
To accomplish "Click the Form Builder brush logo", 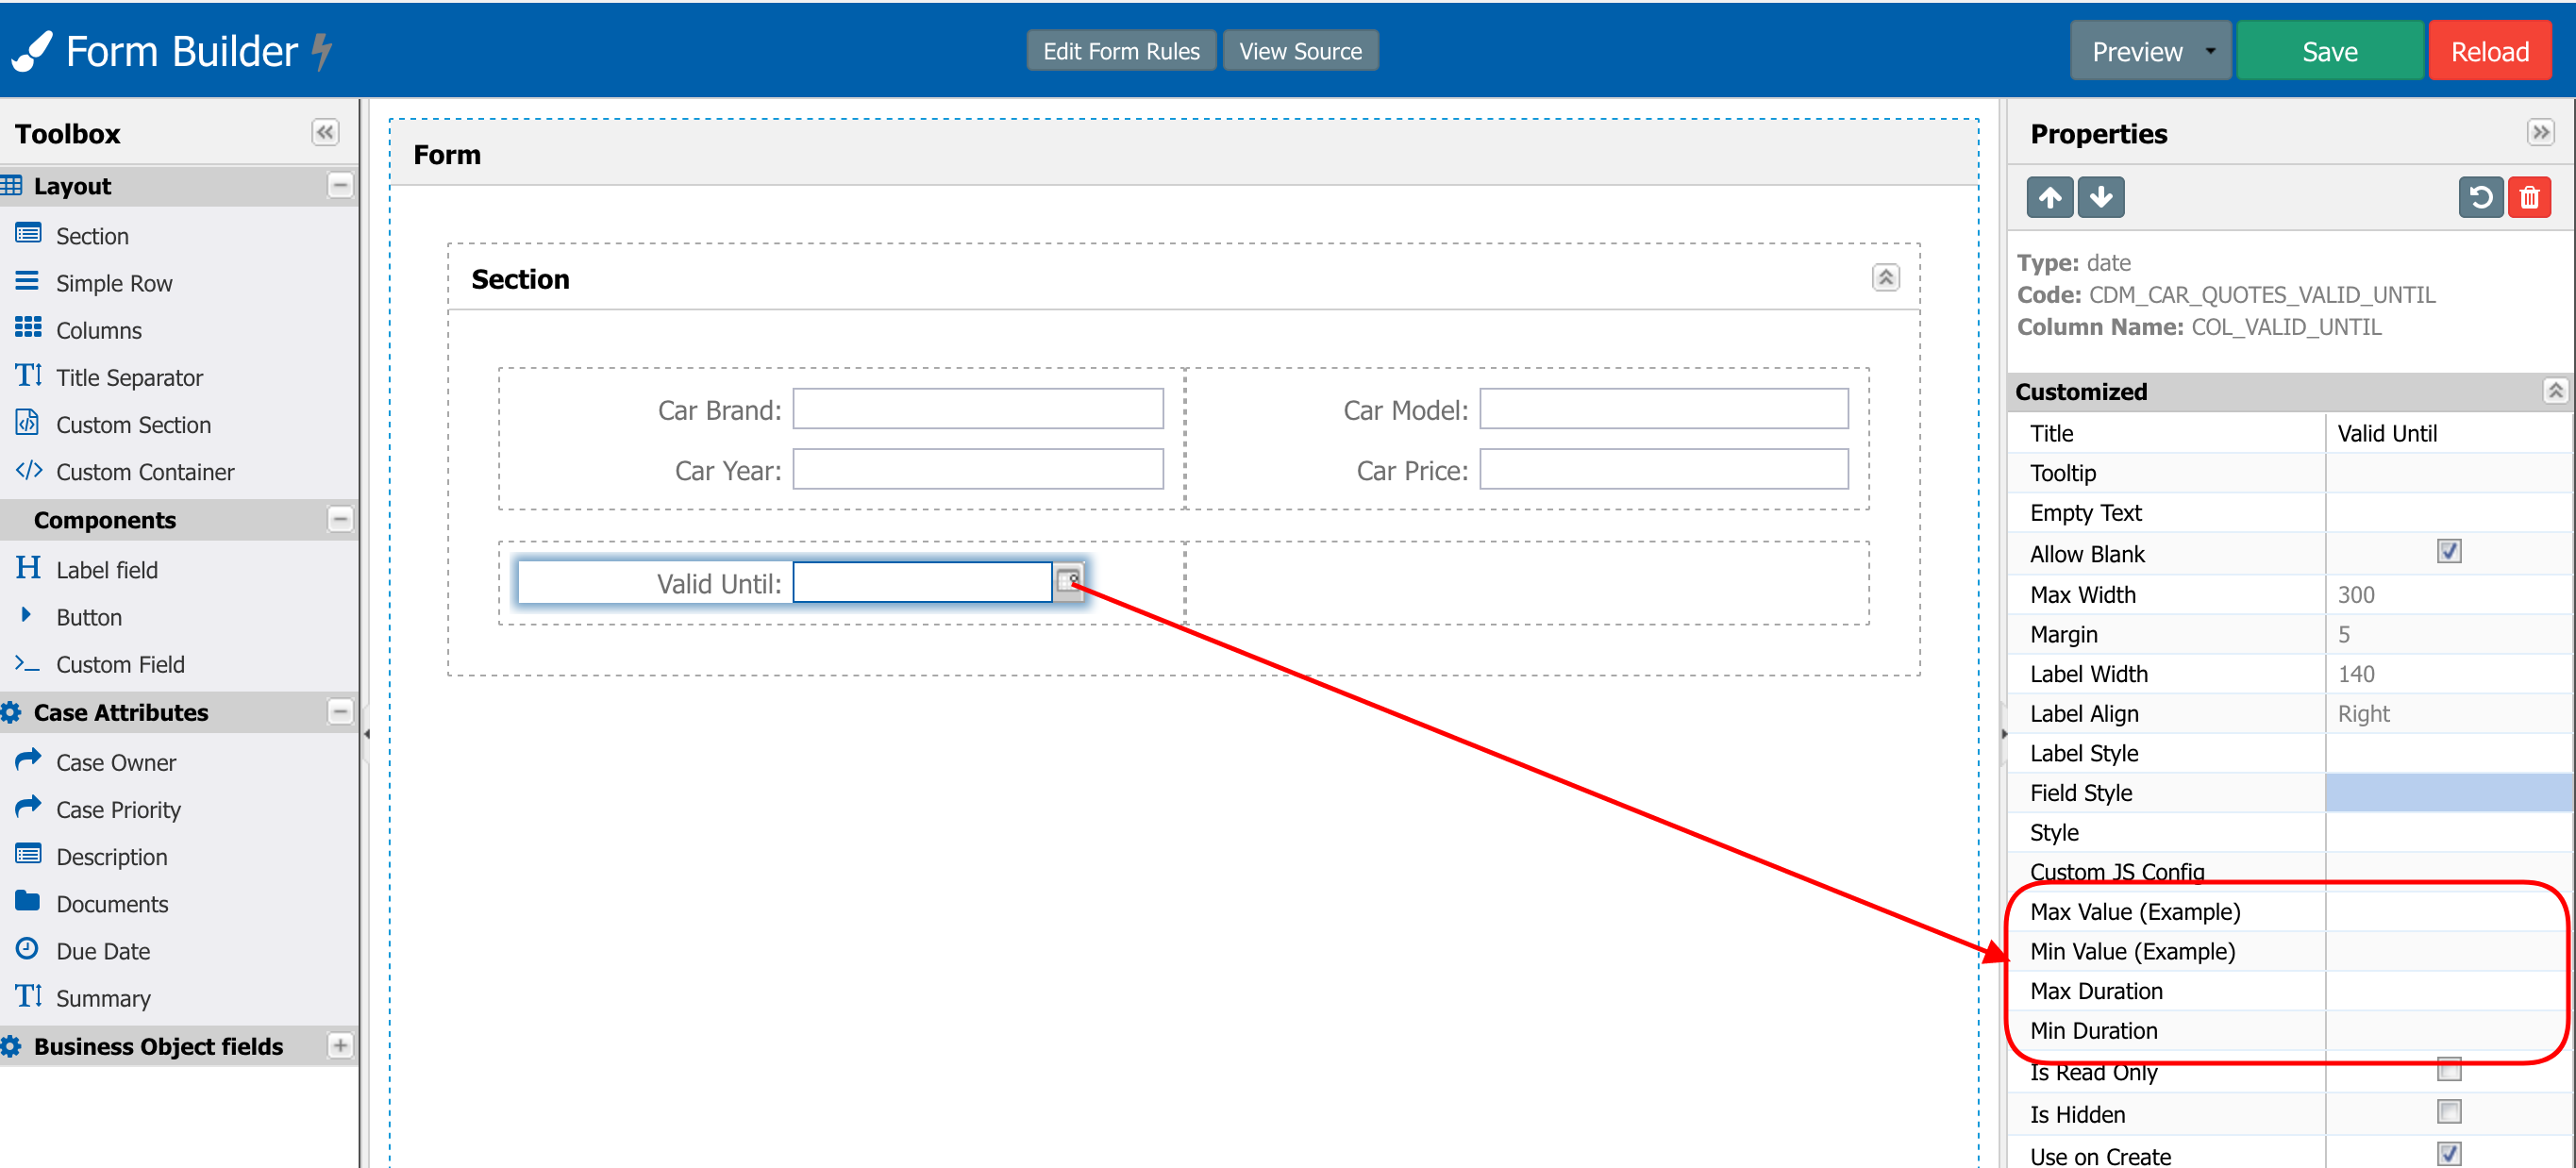I will [x=32, y=51].
